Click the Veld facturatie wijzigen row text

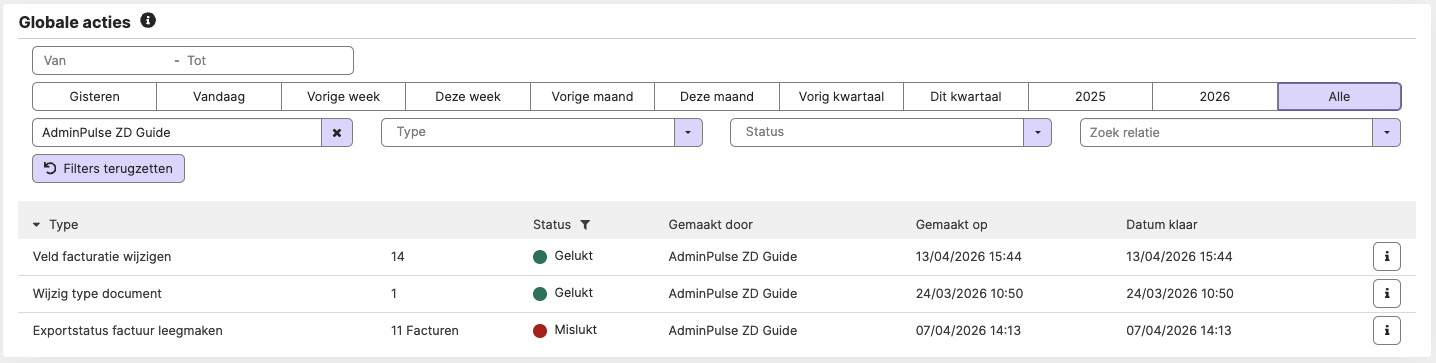(102, 256)
